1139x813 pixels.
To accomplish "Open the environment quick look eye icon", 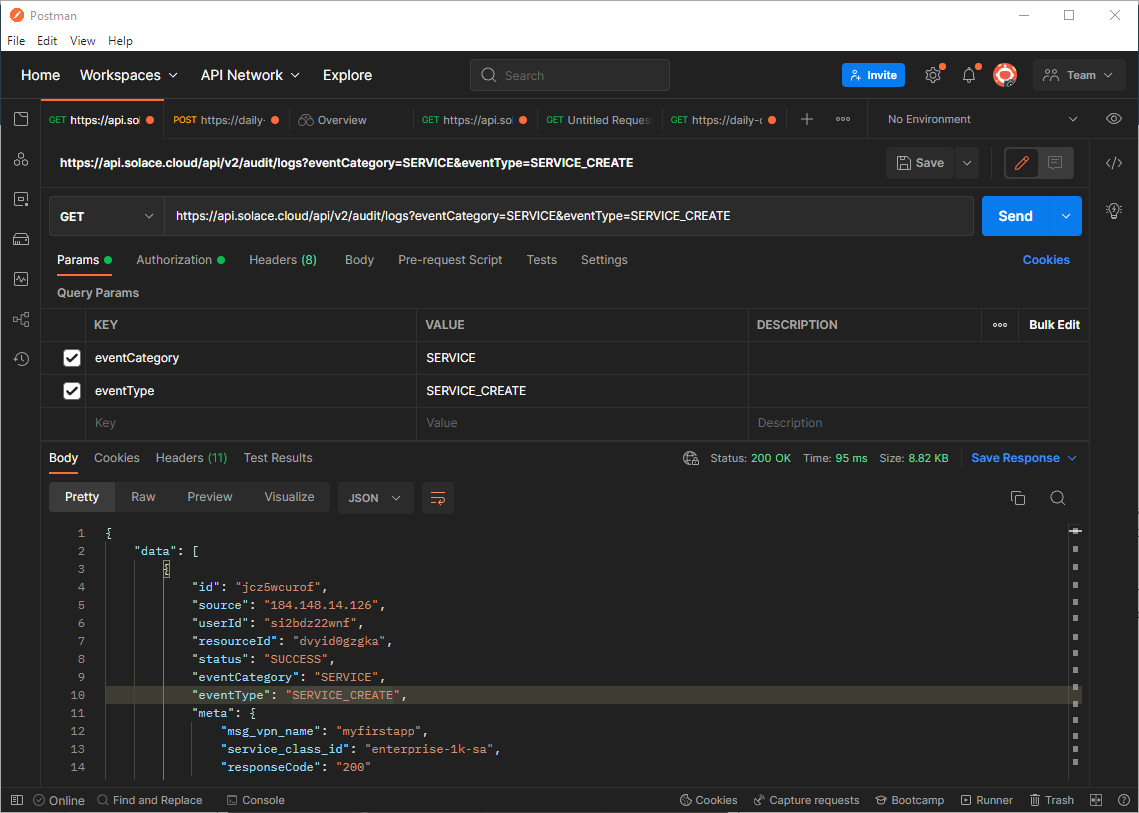I will [1114, 119].
